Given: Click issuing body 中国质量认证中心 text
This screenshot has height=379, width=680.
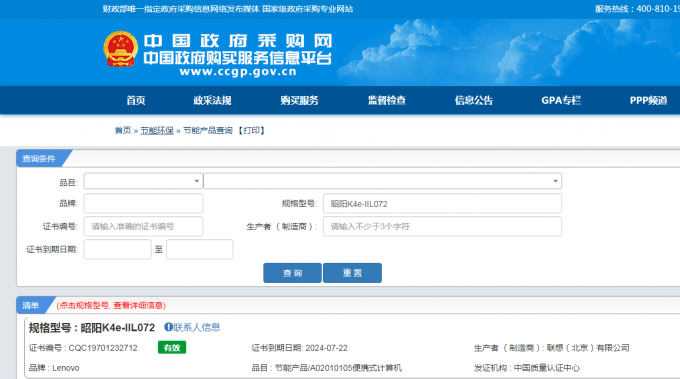Looking at the screenshot, I should tap(546, 368).
